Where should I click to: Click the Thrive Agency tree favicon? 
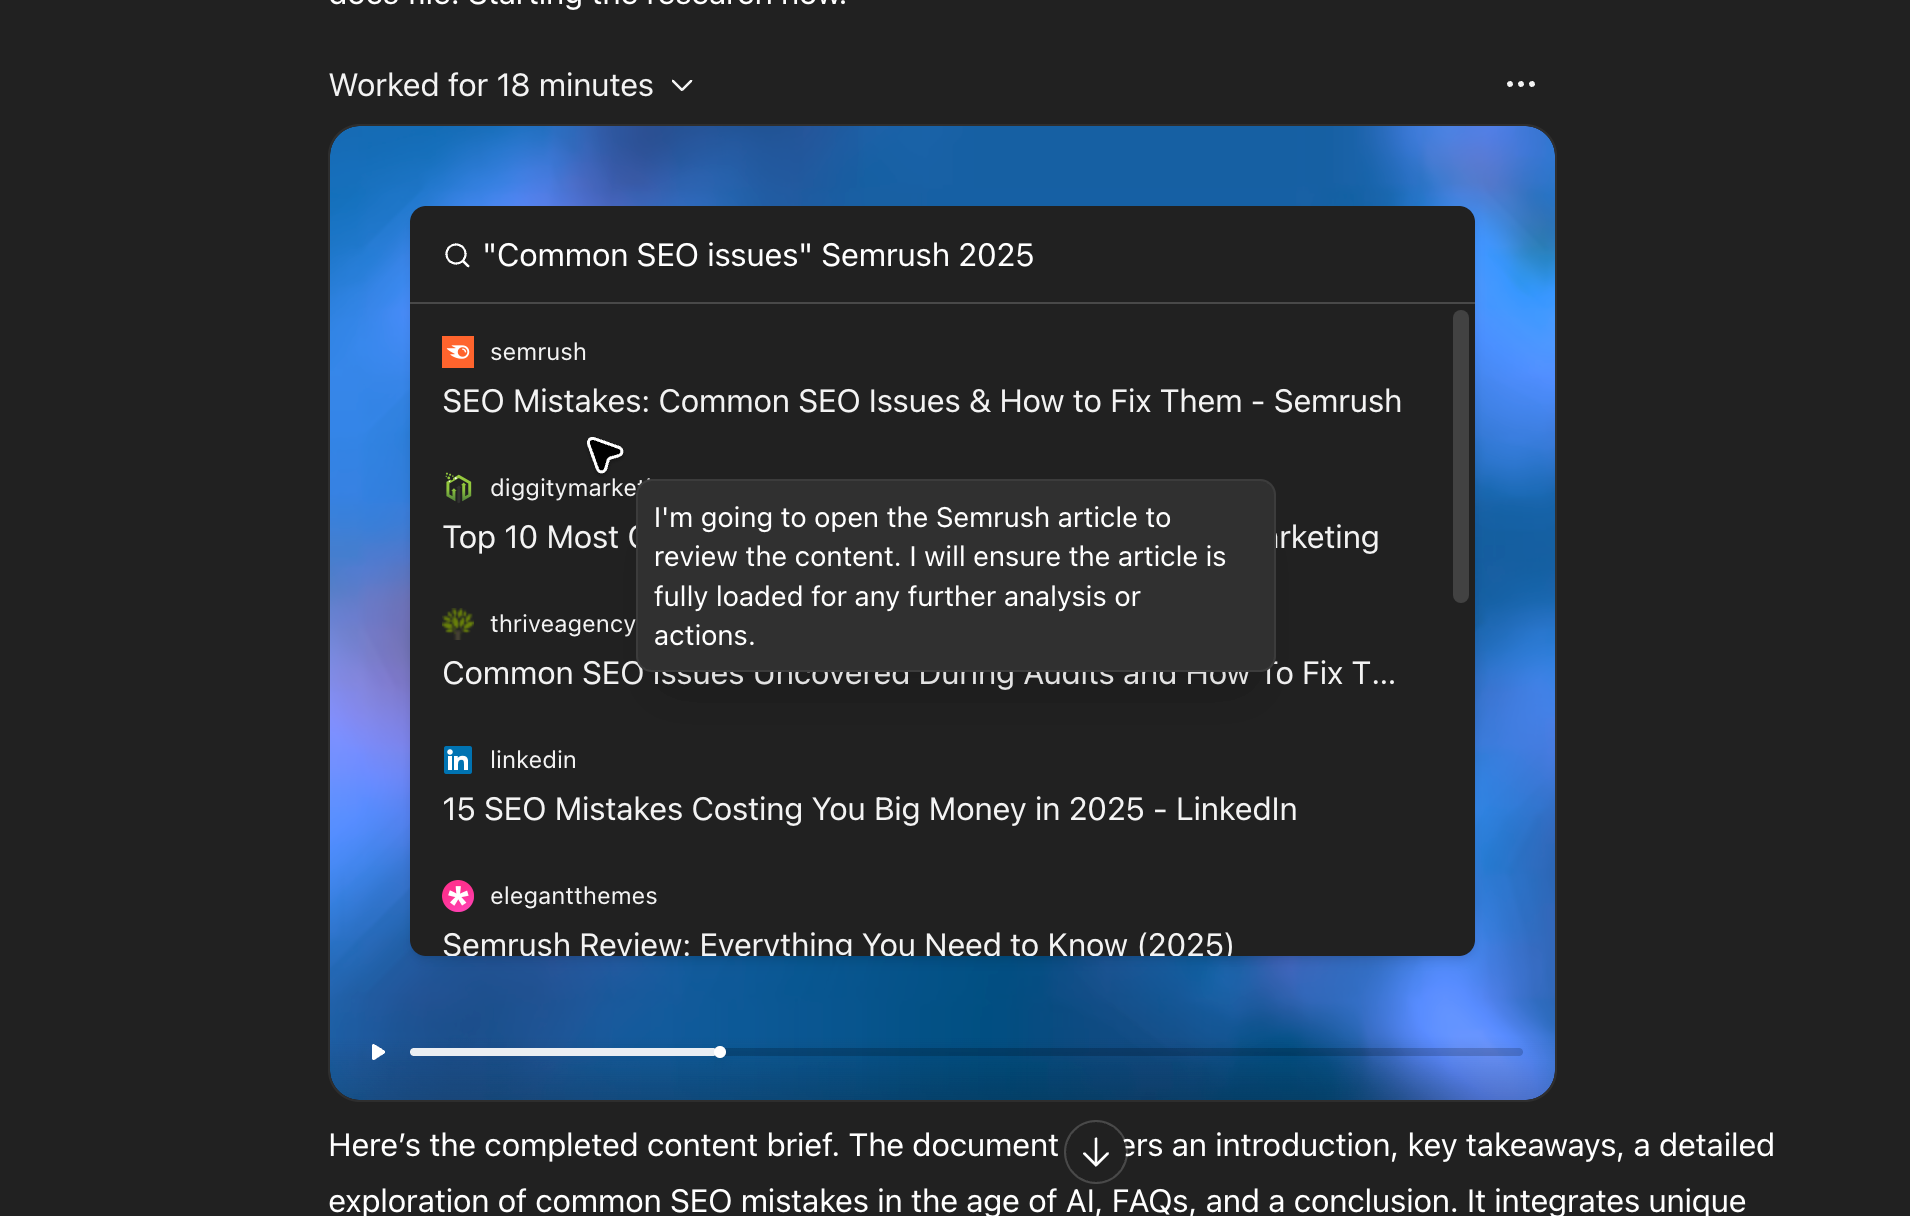coord(458,624)
